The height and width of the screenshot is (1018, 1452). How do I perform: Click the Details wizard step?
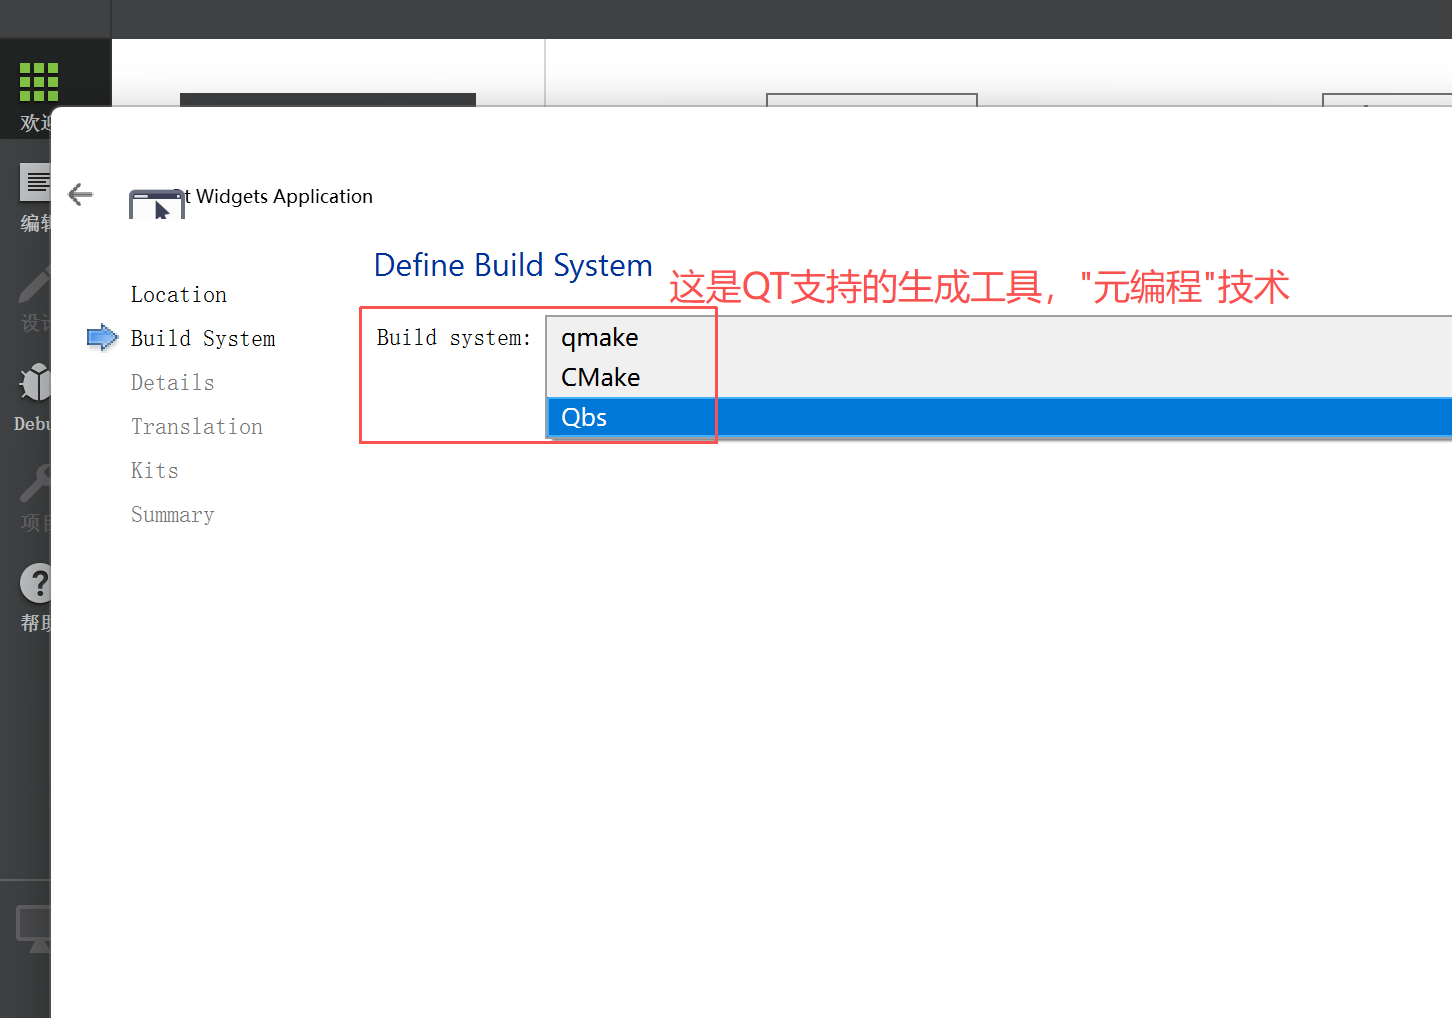[172, 383]
